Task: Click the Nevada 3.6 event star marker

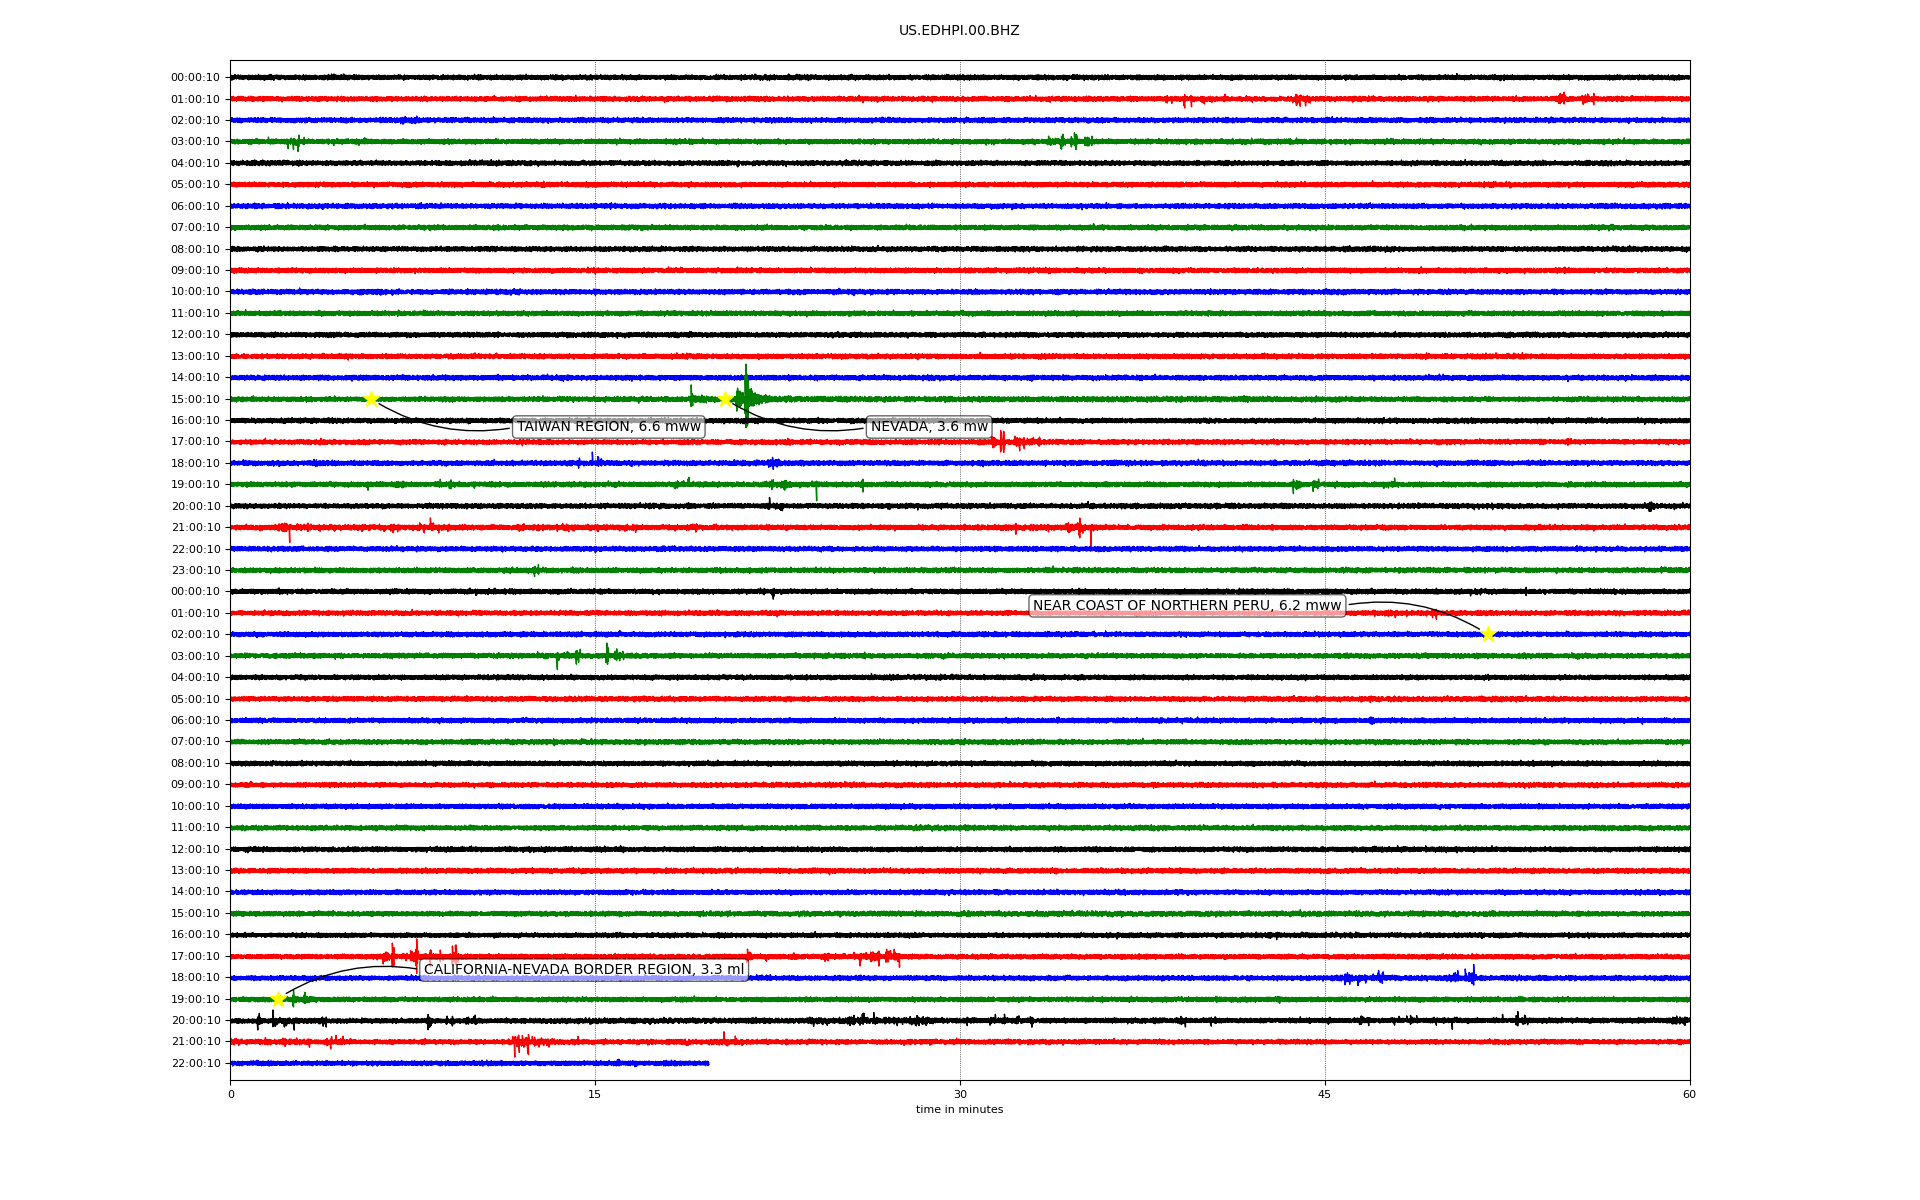Action: click(726, 399)
